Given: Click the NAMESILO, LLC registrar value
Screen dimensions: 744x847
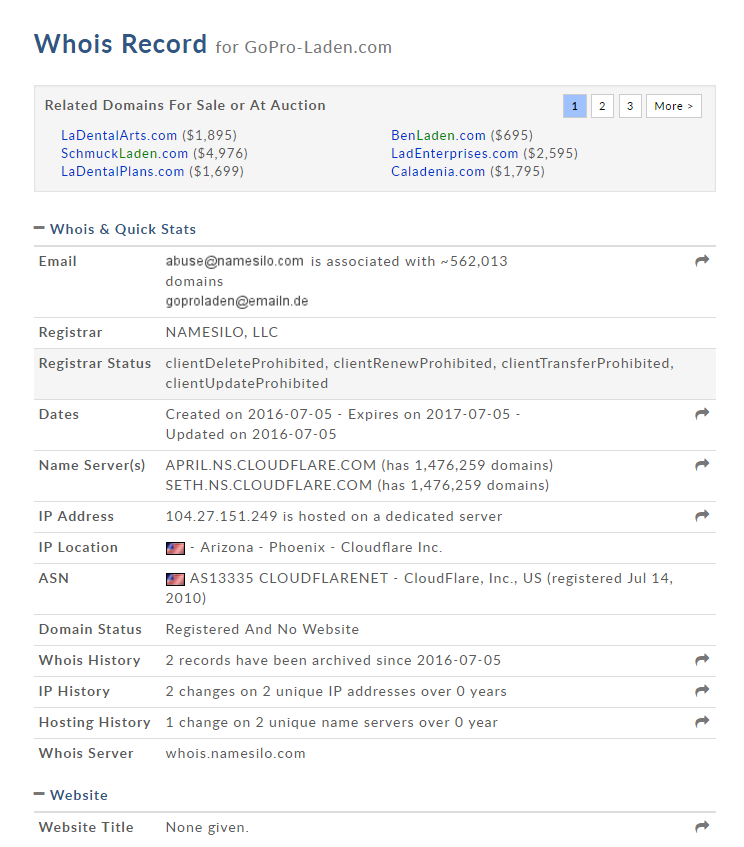Looking at the screenshot, I should tap(222, 332).
